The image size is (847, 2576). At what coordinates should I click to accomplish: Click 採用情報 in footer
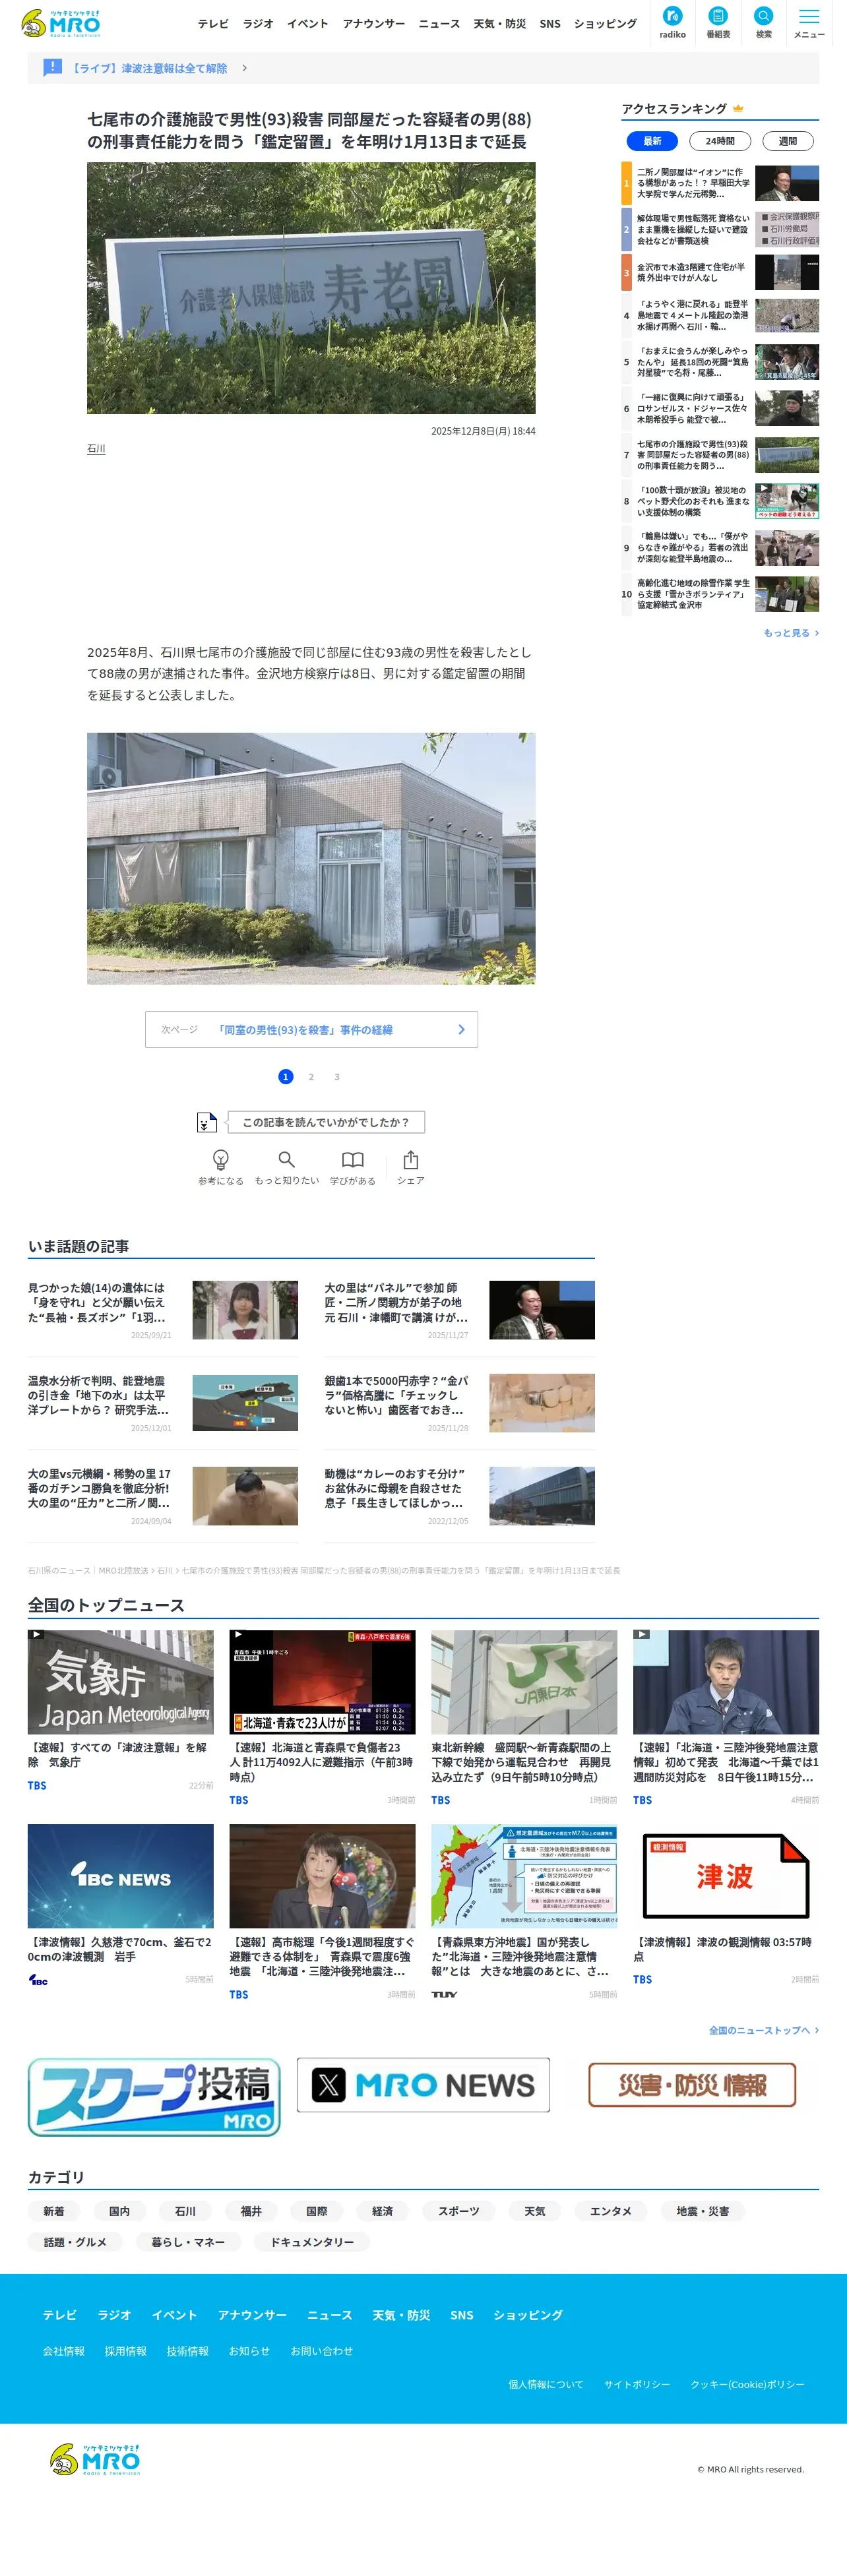click(x=126, y=2351)
